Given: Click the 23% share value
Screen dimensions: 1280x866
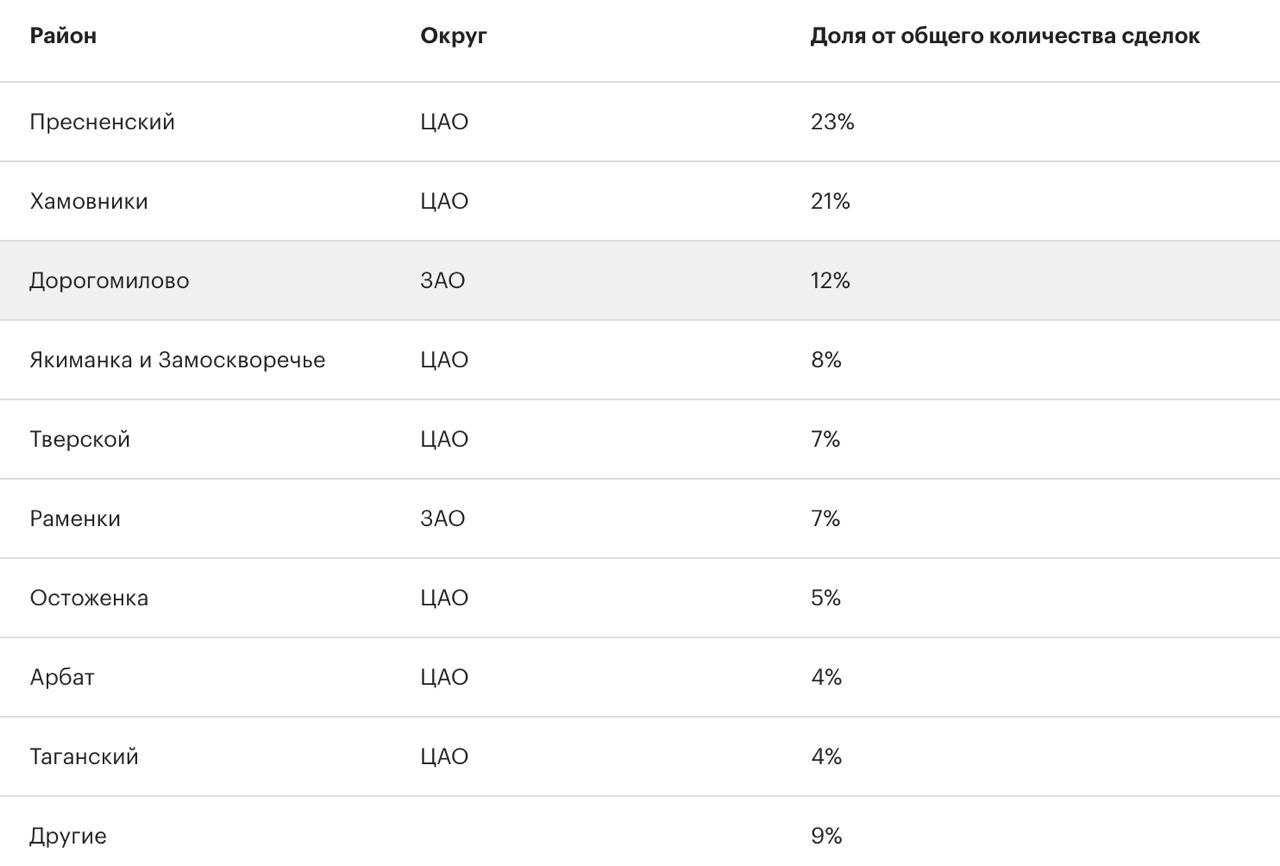Looking at the screenshot, I should coord(833,122).
